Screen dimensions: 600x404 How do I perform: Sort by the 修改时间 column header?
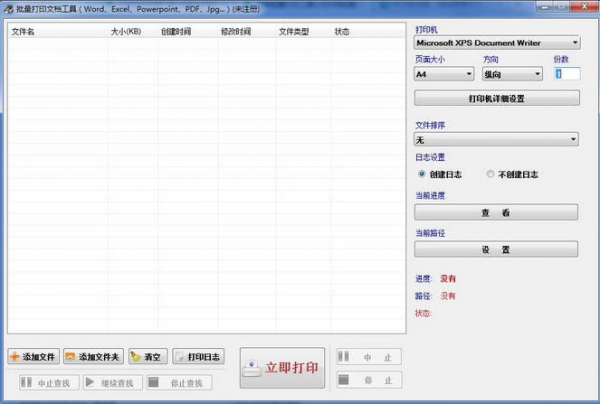point(246,32)
